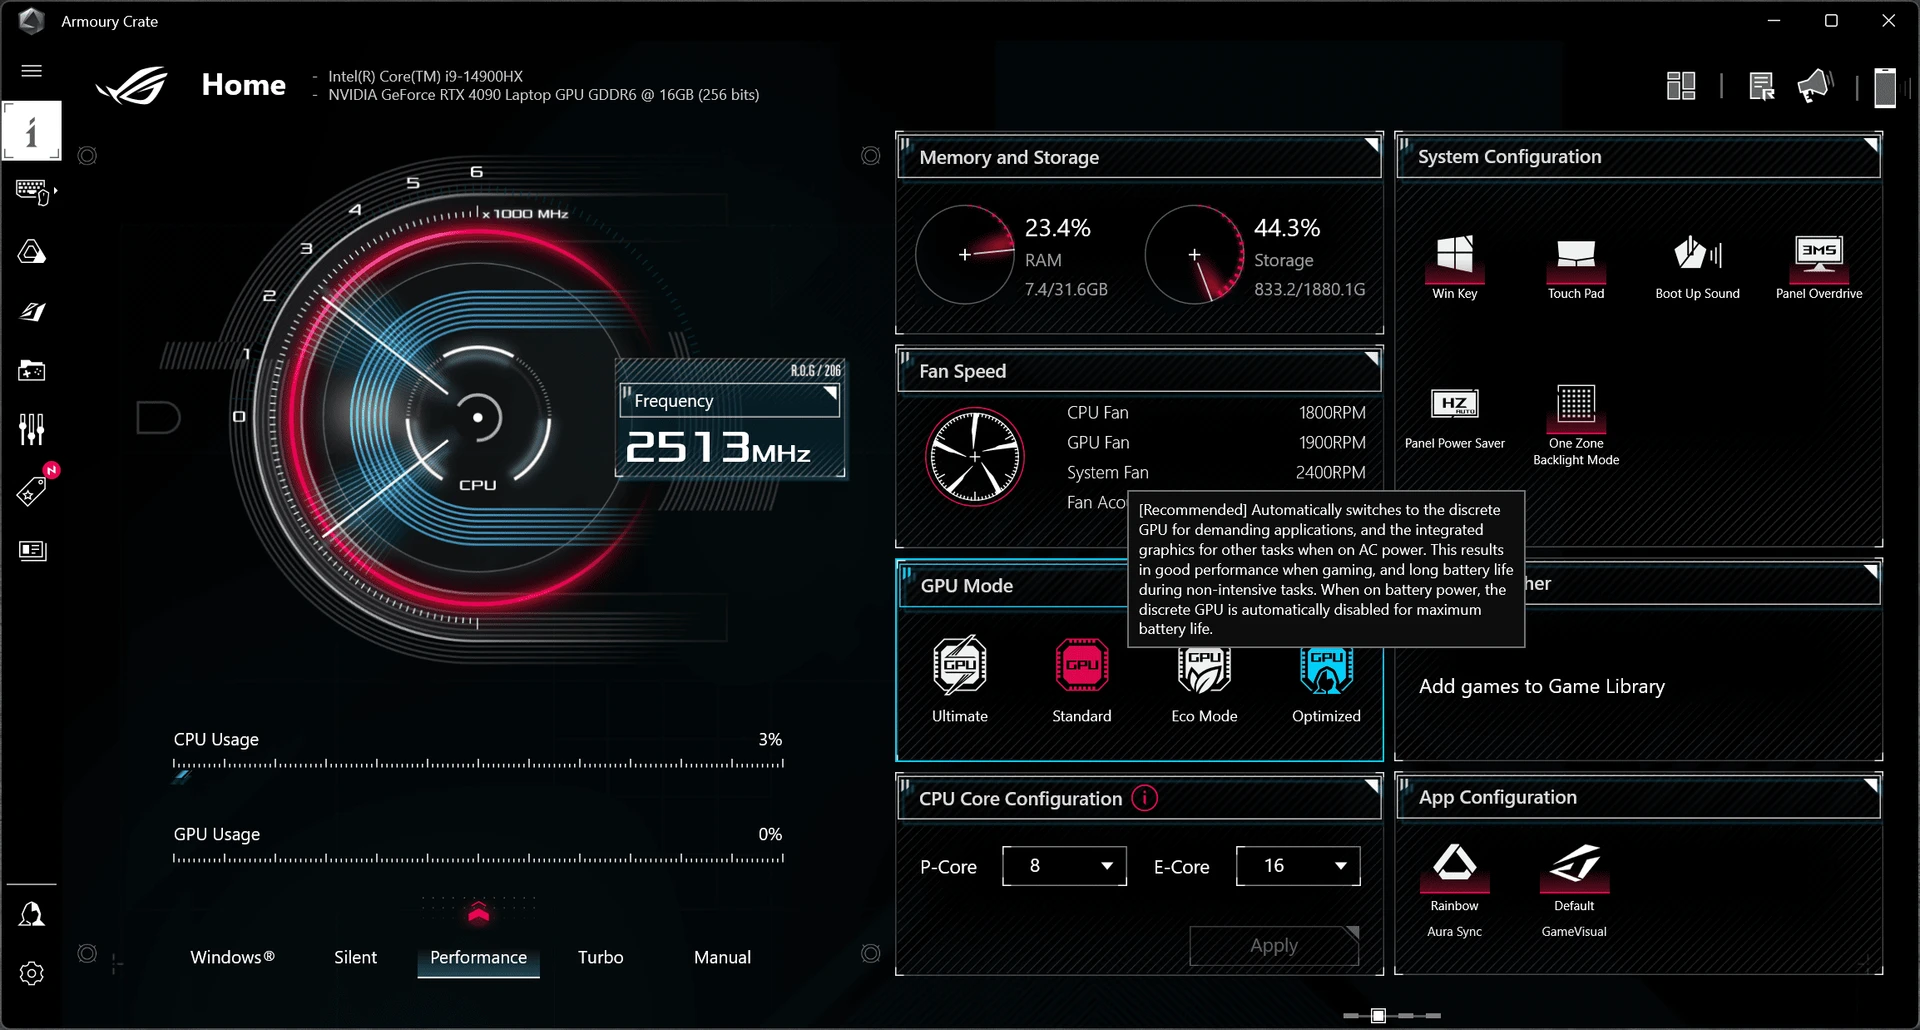
Task: Open Default GameVisual app configuration
Action: point(1574,878)
